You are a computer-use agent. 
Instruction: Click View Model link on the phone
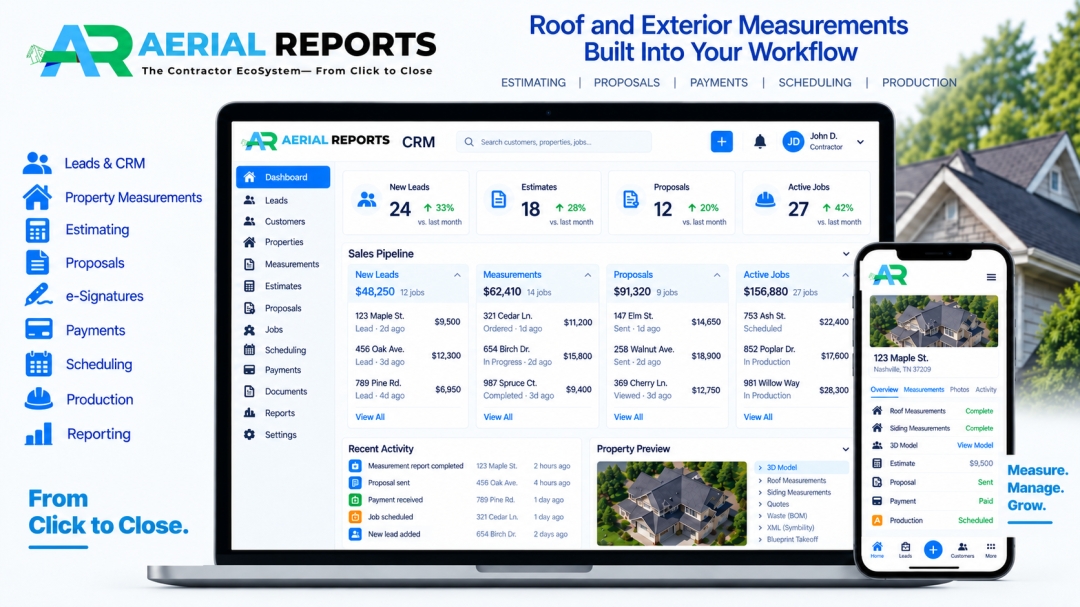pos(975,445)
